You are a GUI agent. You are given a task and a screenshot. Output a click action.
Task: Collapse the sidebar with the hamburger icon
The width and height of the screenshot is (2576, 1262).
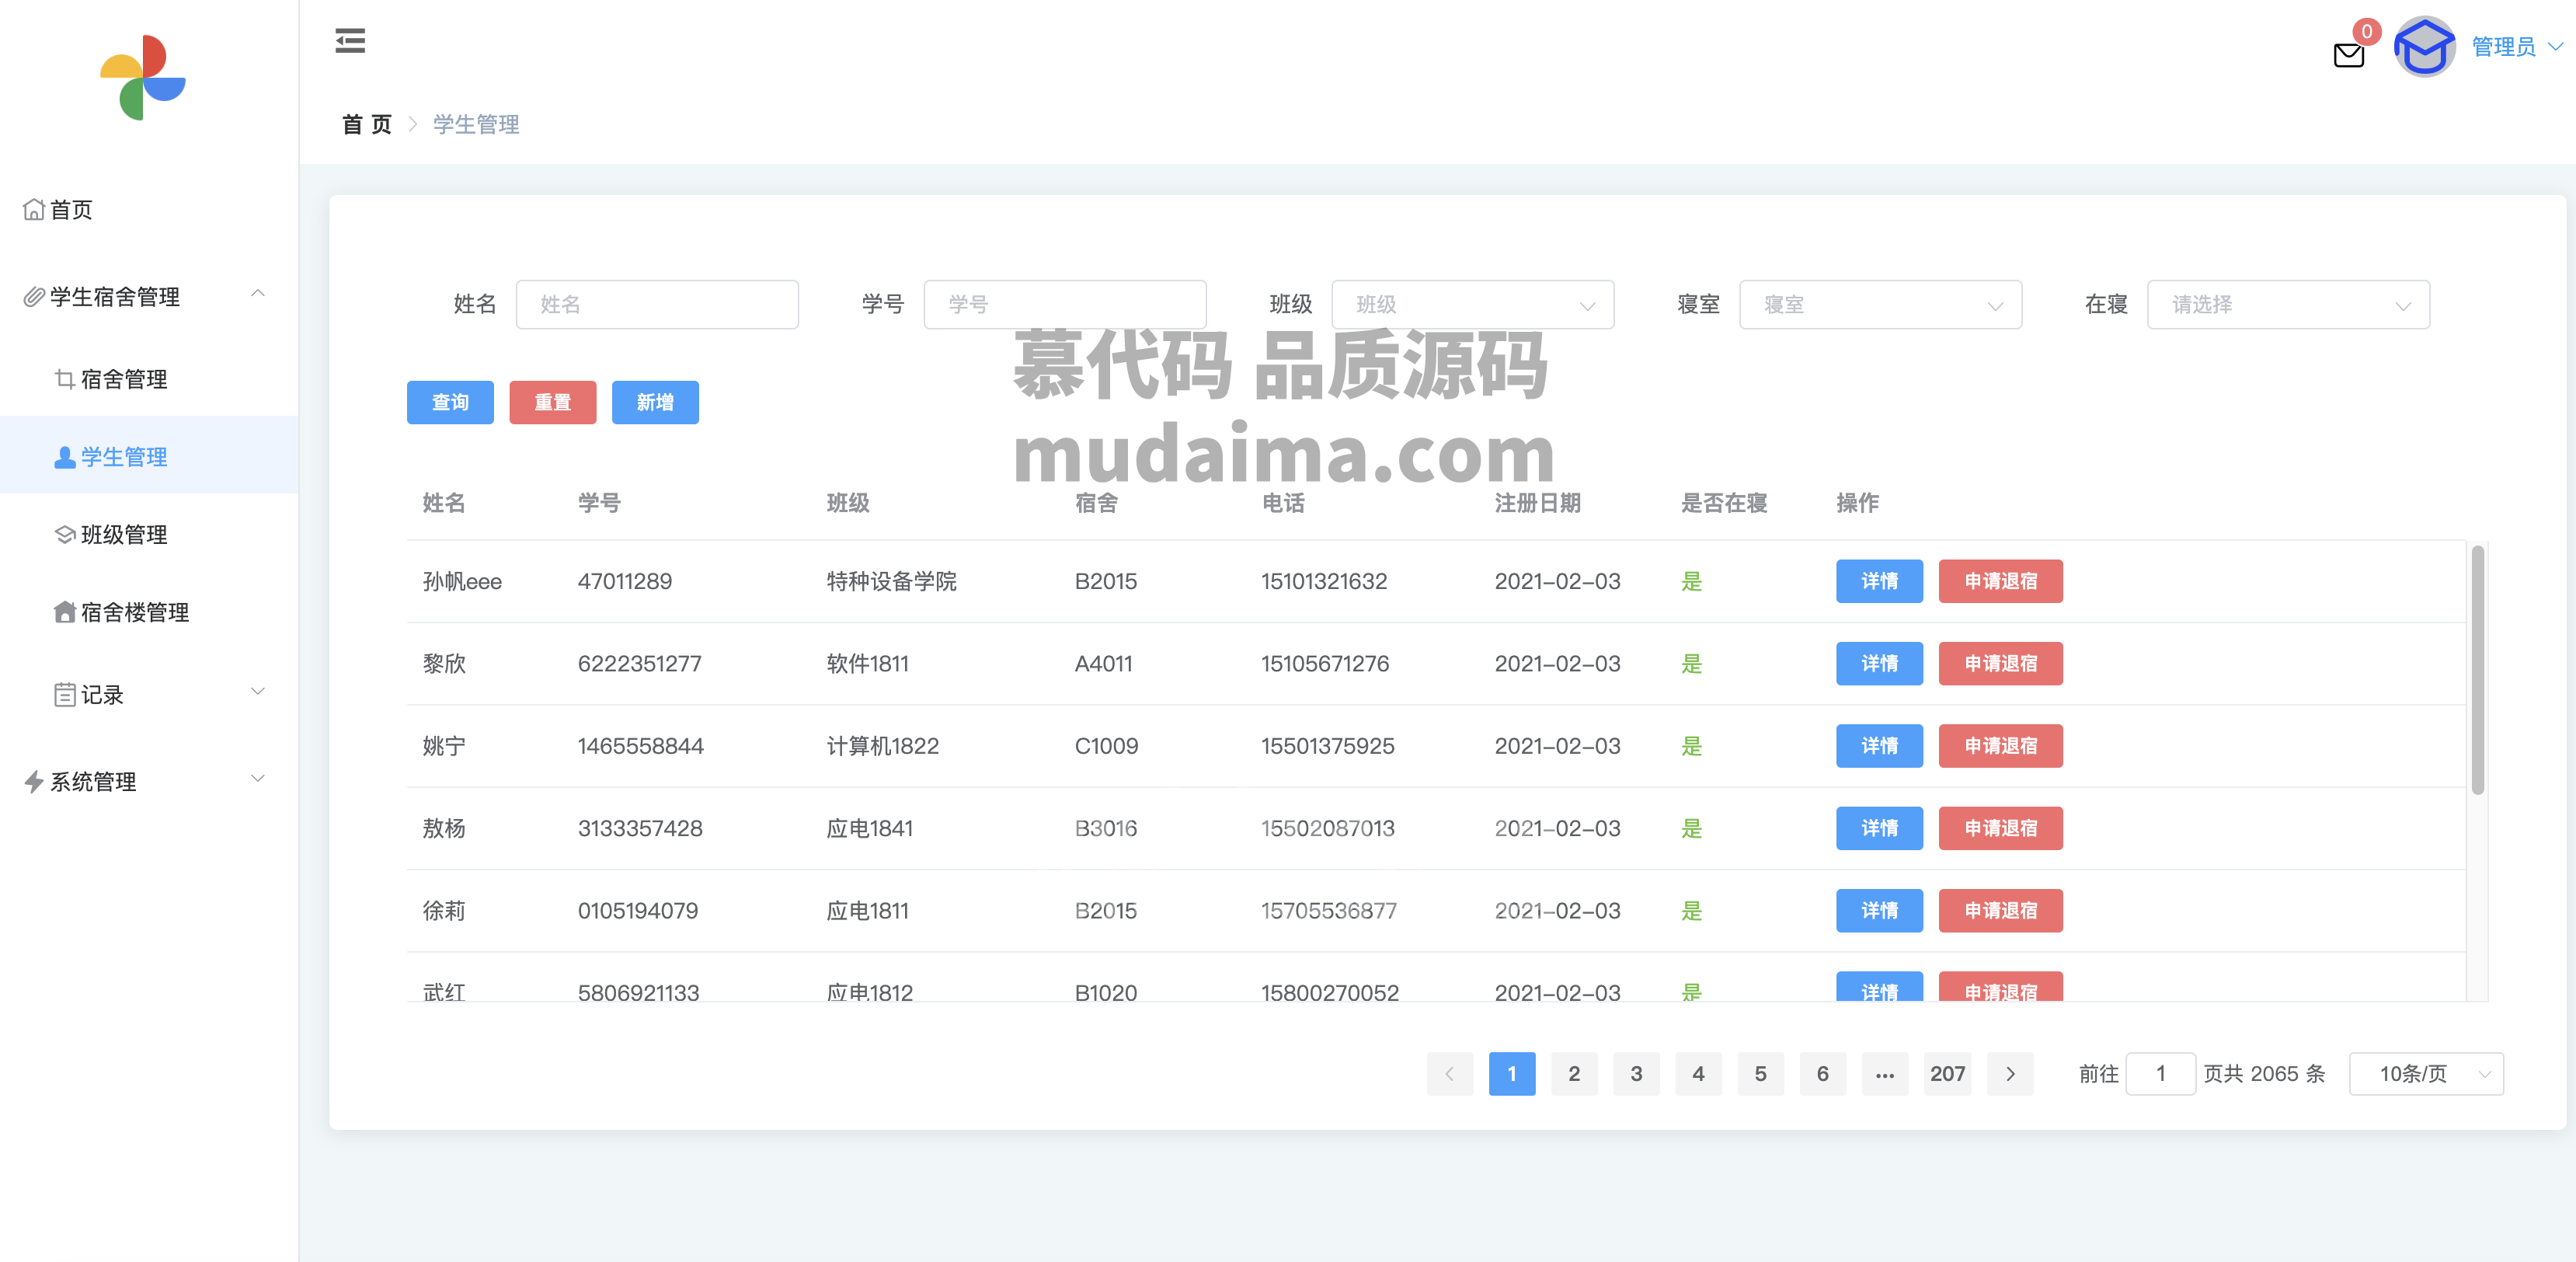point(350,41)
